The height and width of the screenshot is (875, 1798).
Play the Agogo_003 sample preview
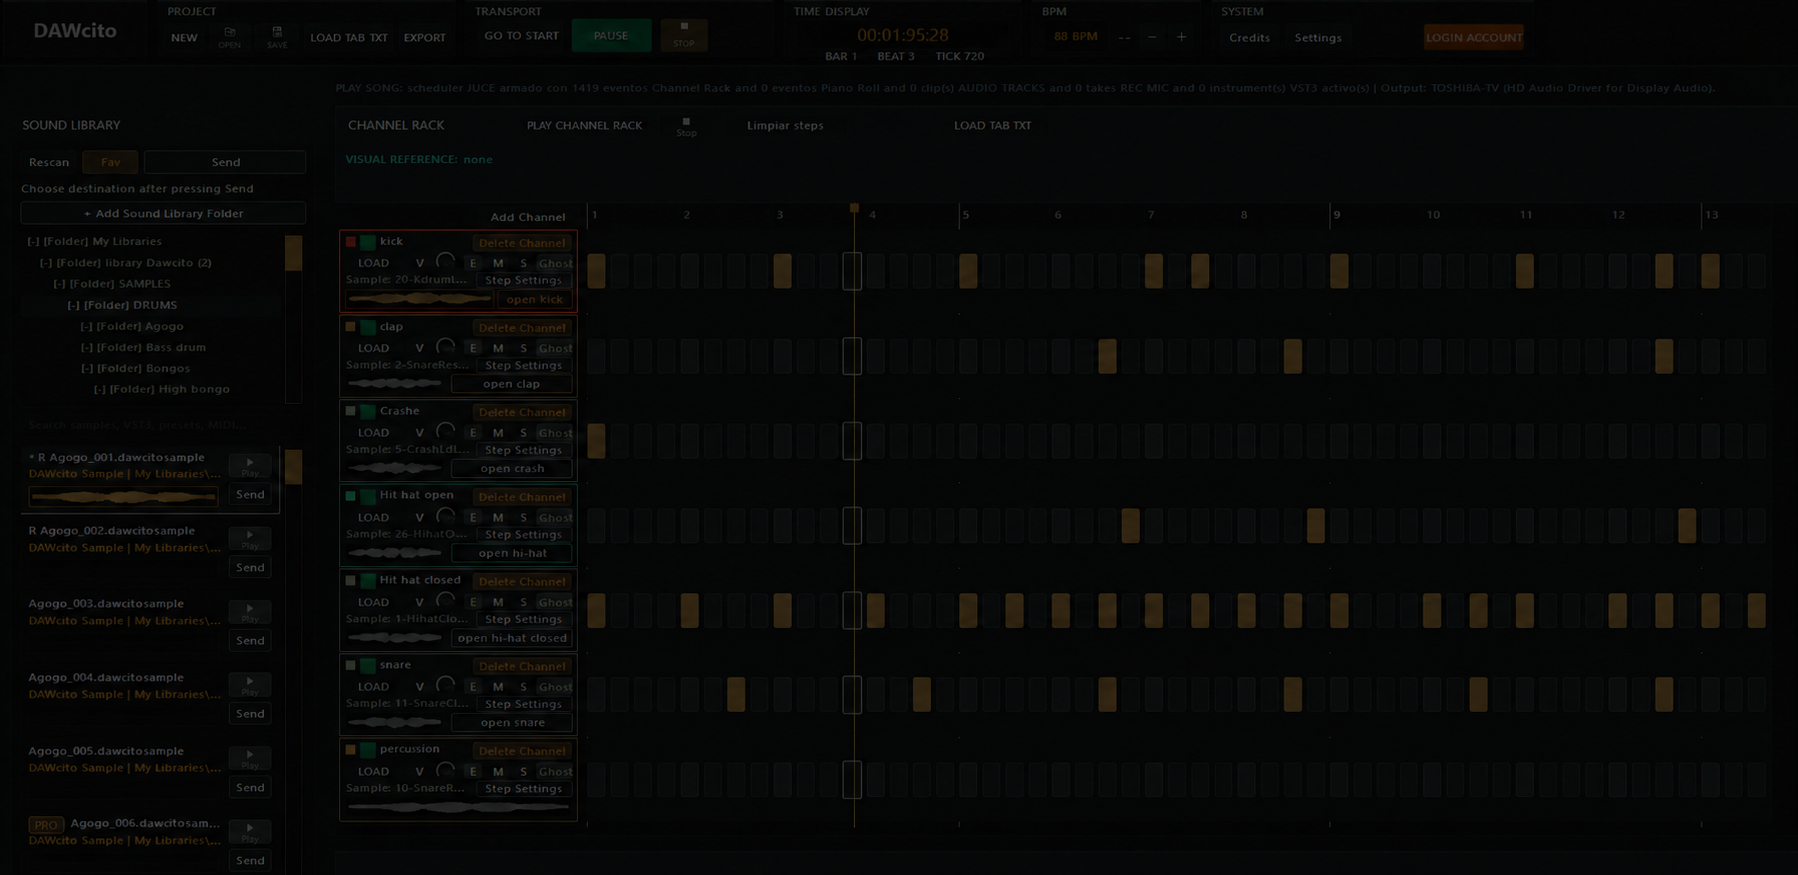250,612
